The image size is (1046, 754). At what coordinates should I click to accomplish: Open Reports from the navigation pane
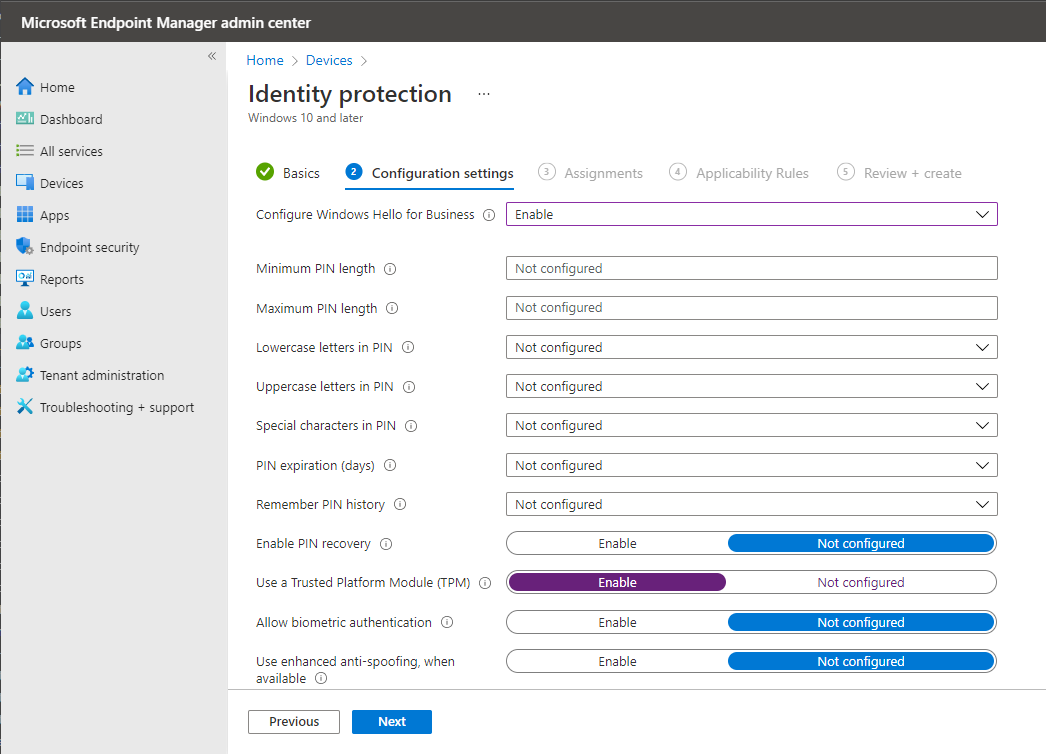tap(61, 279)
